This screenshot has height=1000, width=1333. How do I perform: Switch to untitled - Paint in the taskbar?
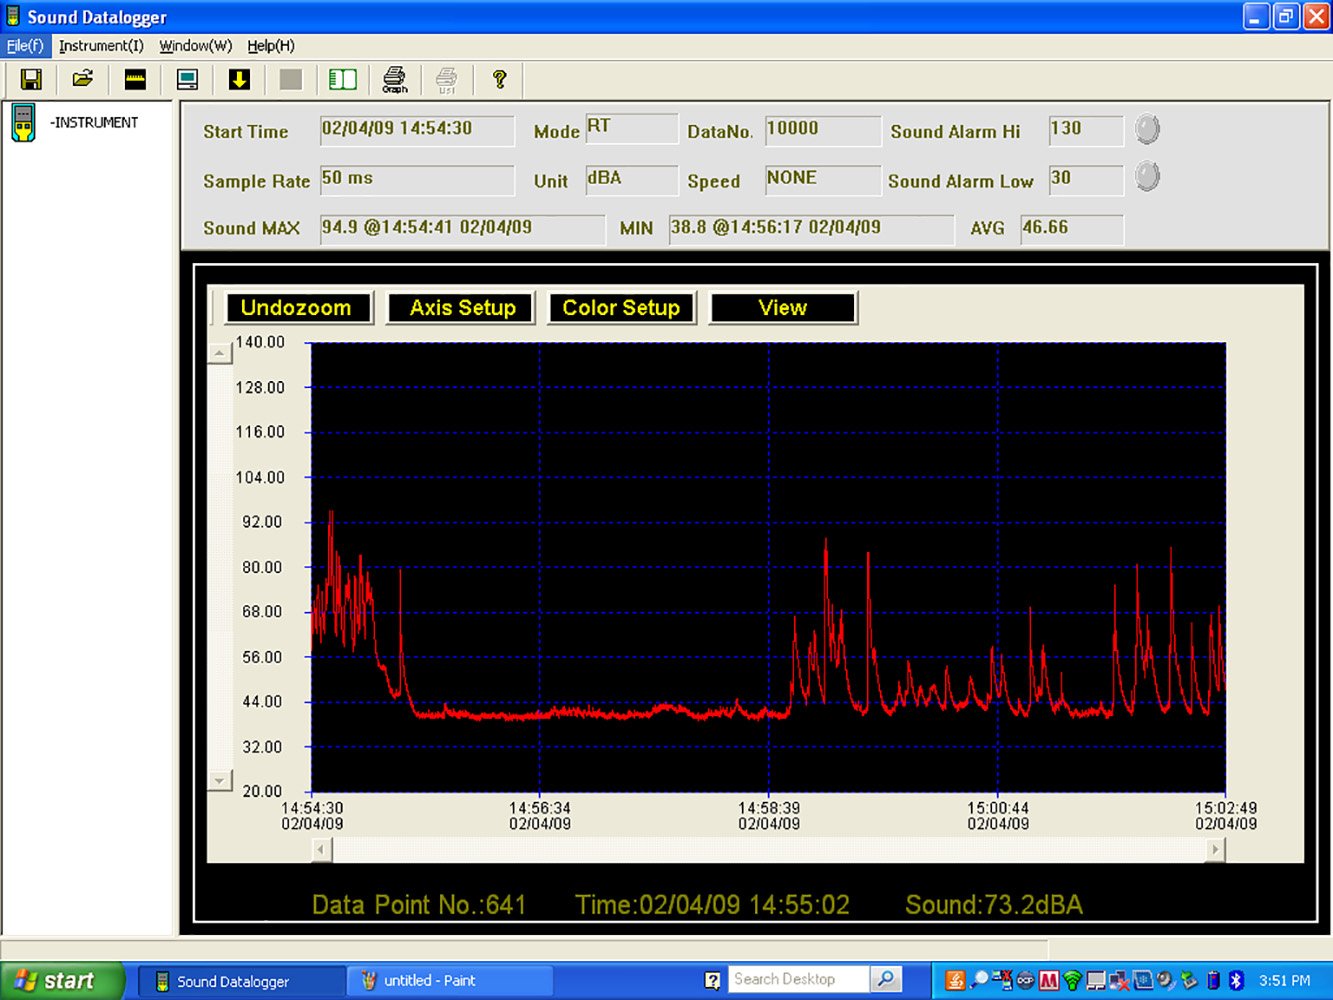pos(449,981)
